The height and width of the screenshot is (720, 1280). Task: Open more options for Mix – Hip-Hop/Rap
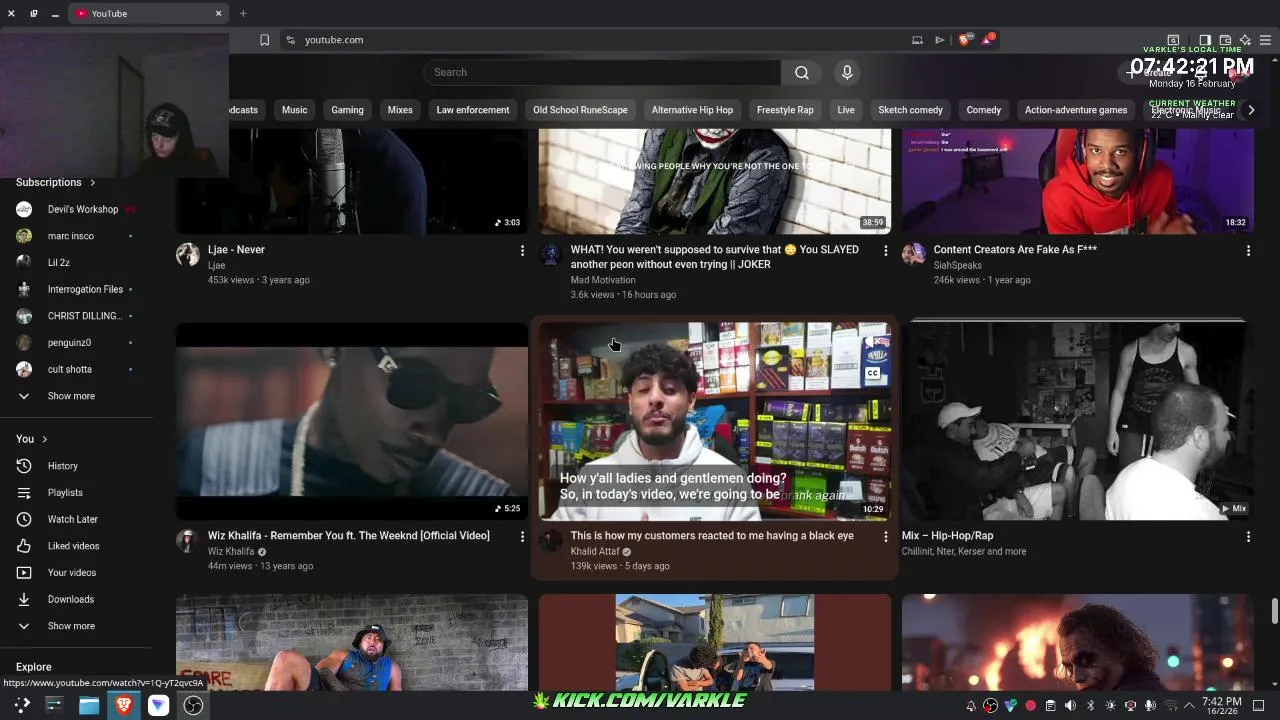click(1248, 537)
